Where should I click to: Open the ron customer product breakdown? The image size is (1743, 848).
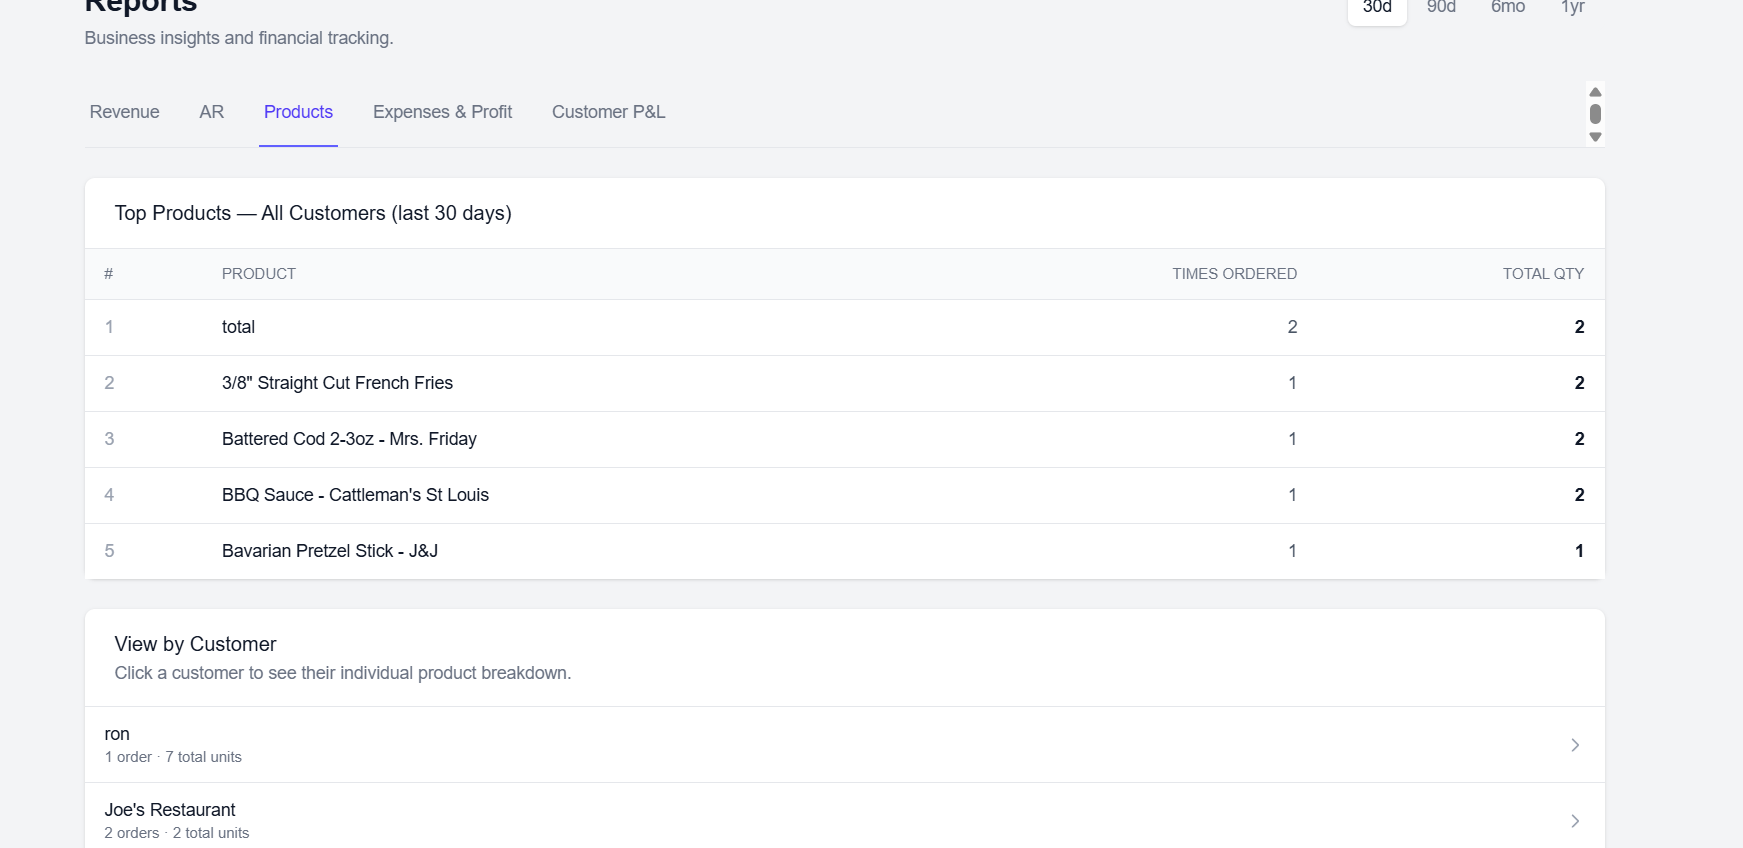coord(117,734)
